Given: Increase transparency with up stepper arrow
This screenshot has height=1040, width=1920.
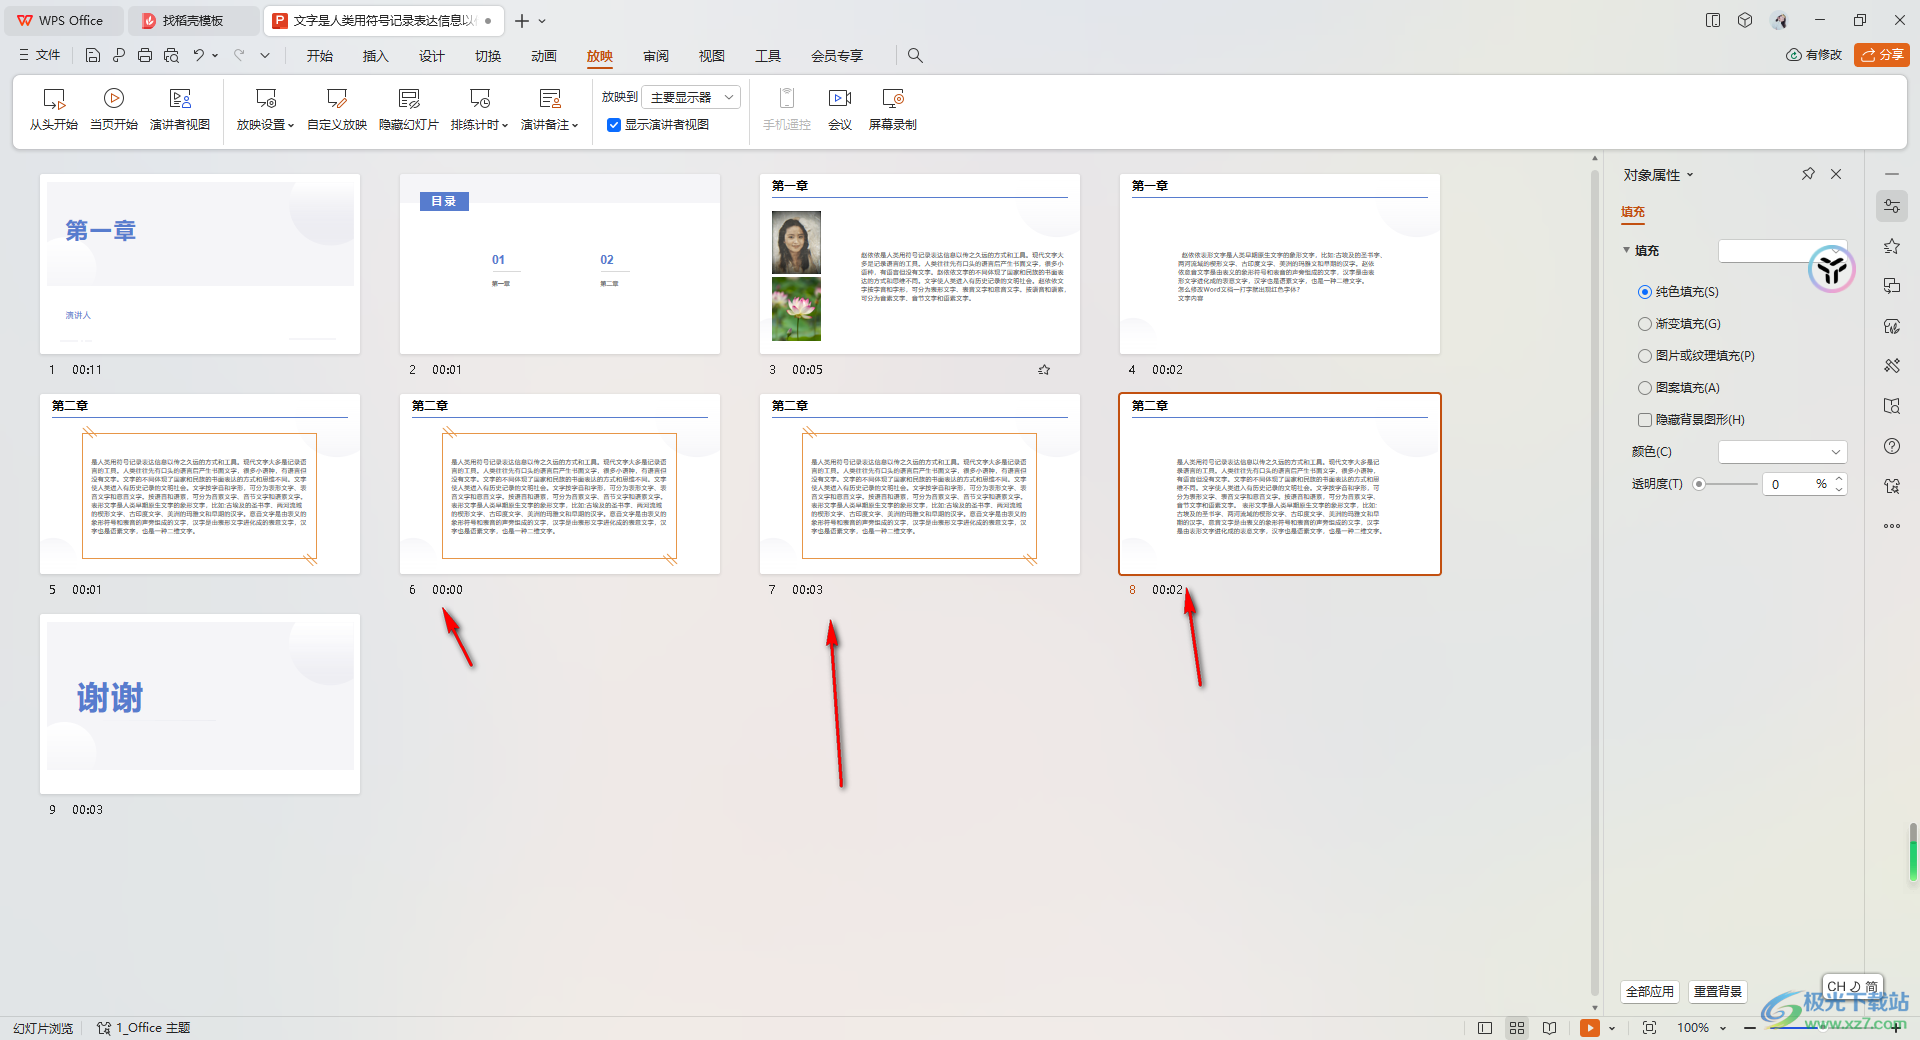Looking at the screenshot, I should [1839, 479].
